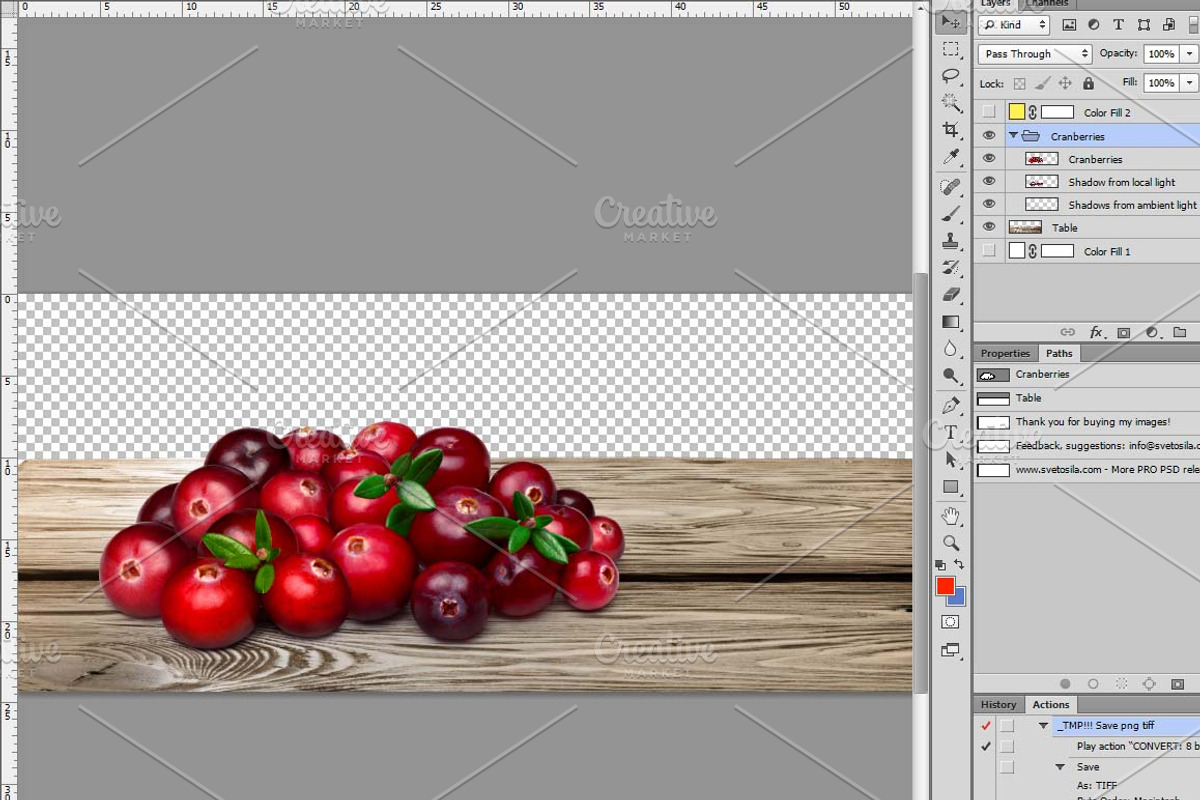Reset default foreground and background colors
1200x800 pixels.
pos(940,565)
